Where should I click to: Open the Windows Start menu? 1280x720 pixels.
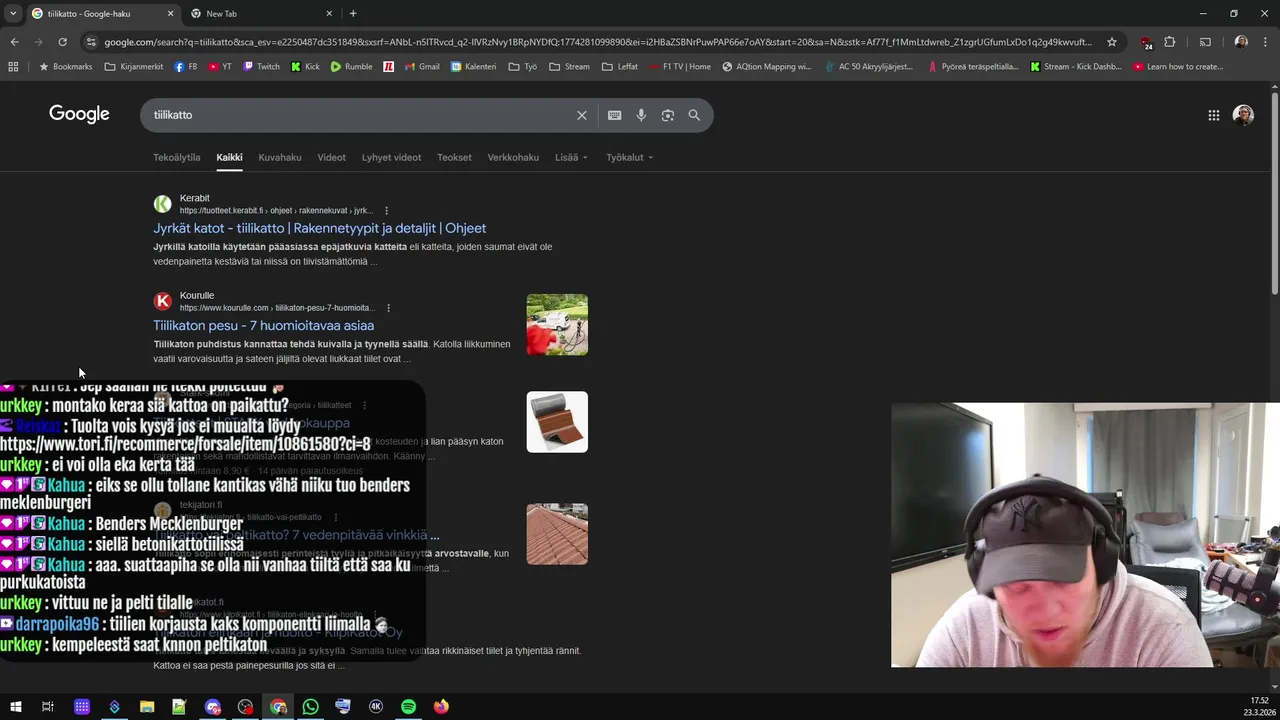(15, 706)
